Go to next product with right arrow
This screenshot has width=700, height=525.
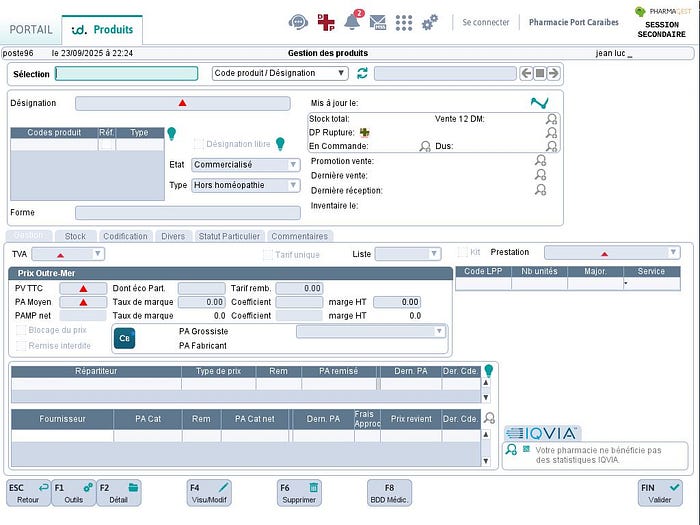[554, 73]
